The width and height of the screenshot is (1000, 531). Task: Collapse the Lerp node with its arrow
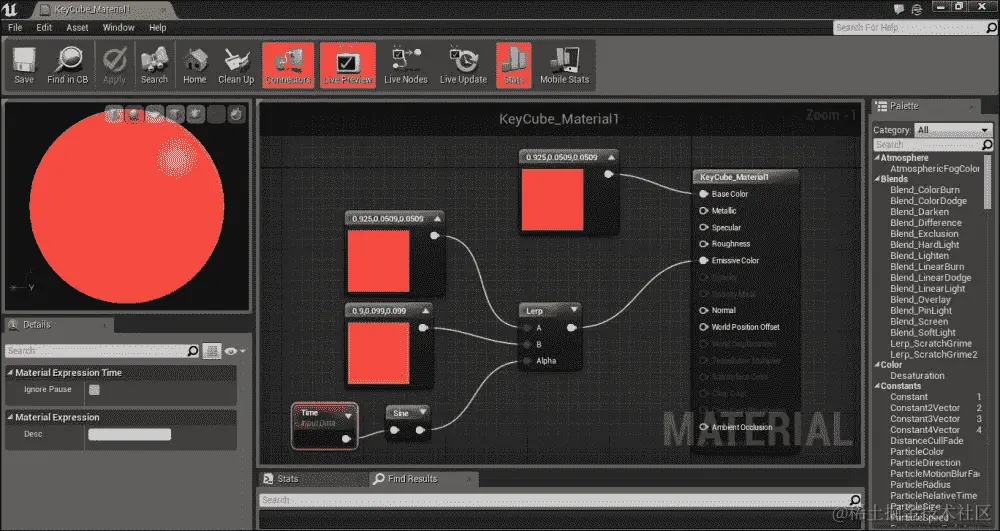(574, 310)
